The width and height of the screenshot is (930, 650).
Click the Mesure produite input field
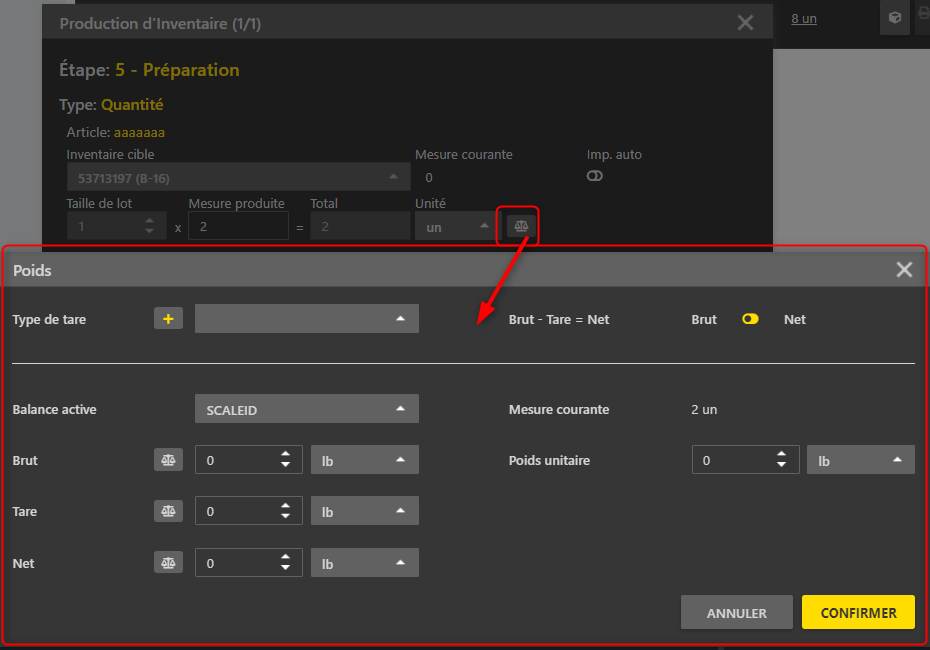(x=238, y=227)
